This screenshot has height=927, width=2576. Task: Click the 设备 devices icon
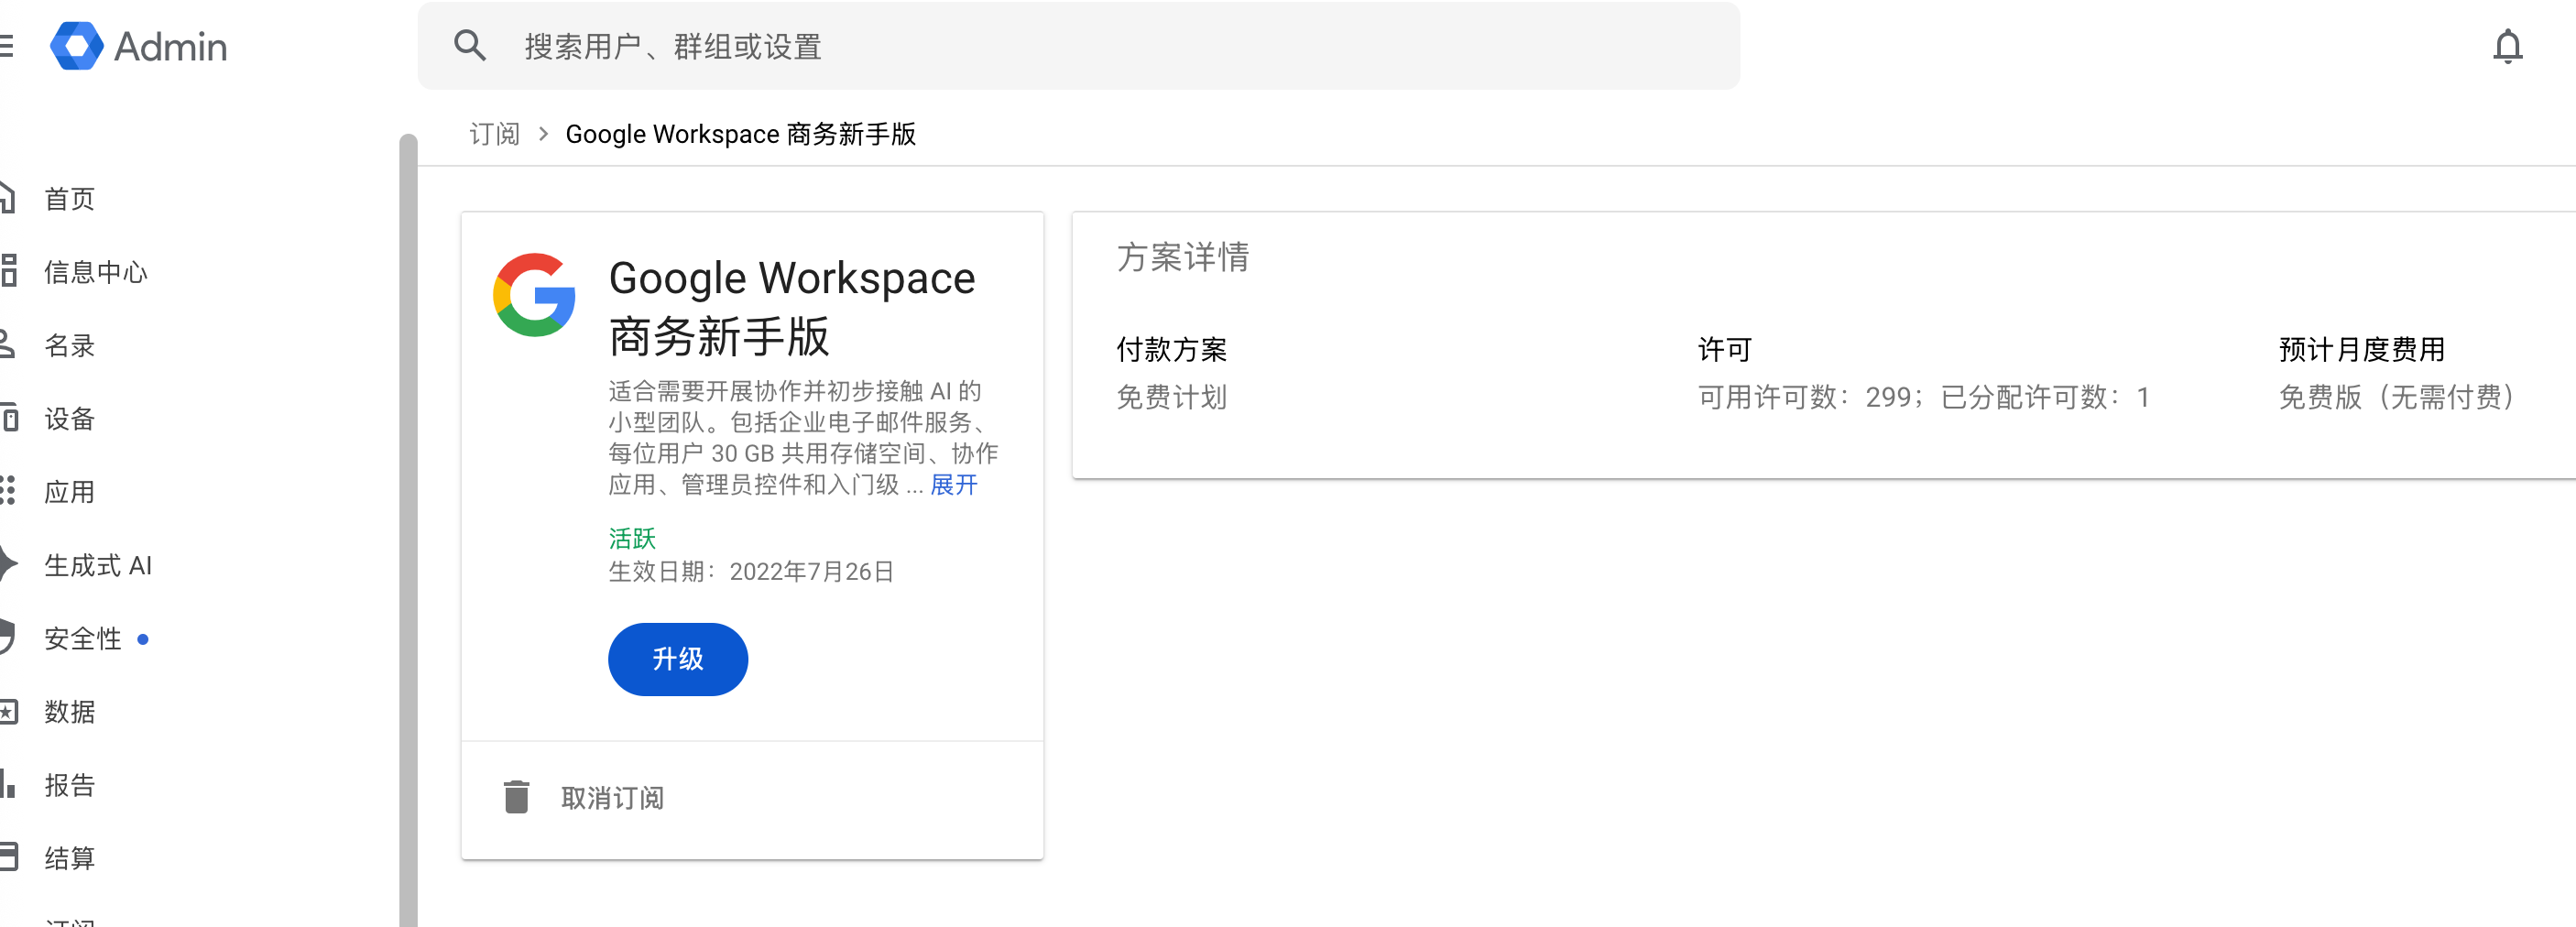tap(9, 418)
